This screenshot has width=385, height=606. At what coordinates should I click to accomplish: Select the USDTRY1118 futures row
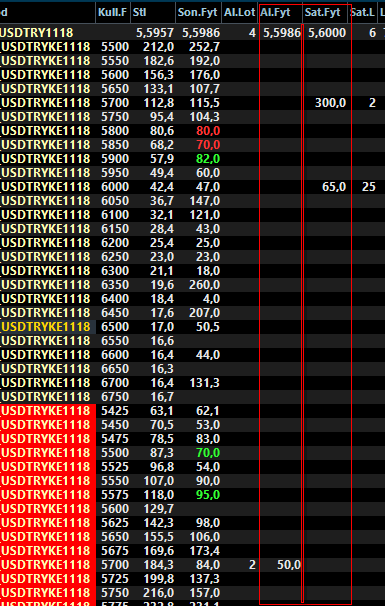192,33
